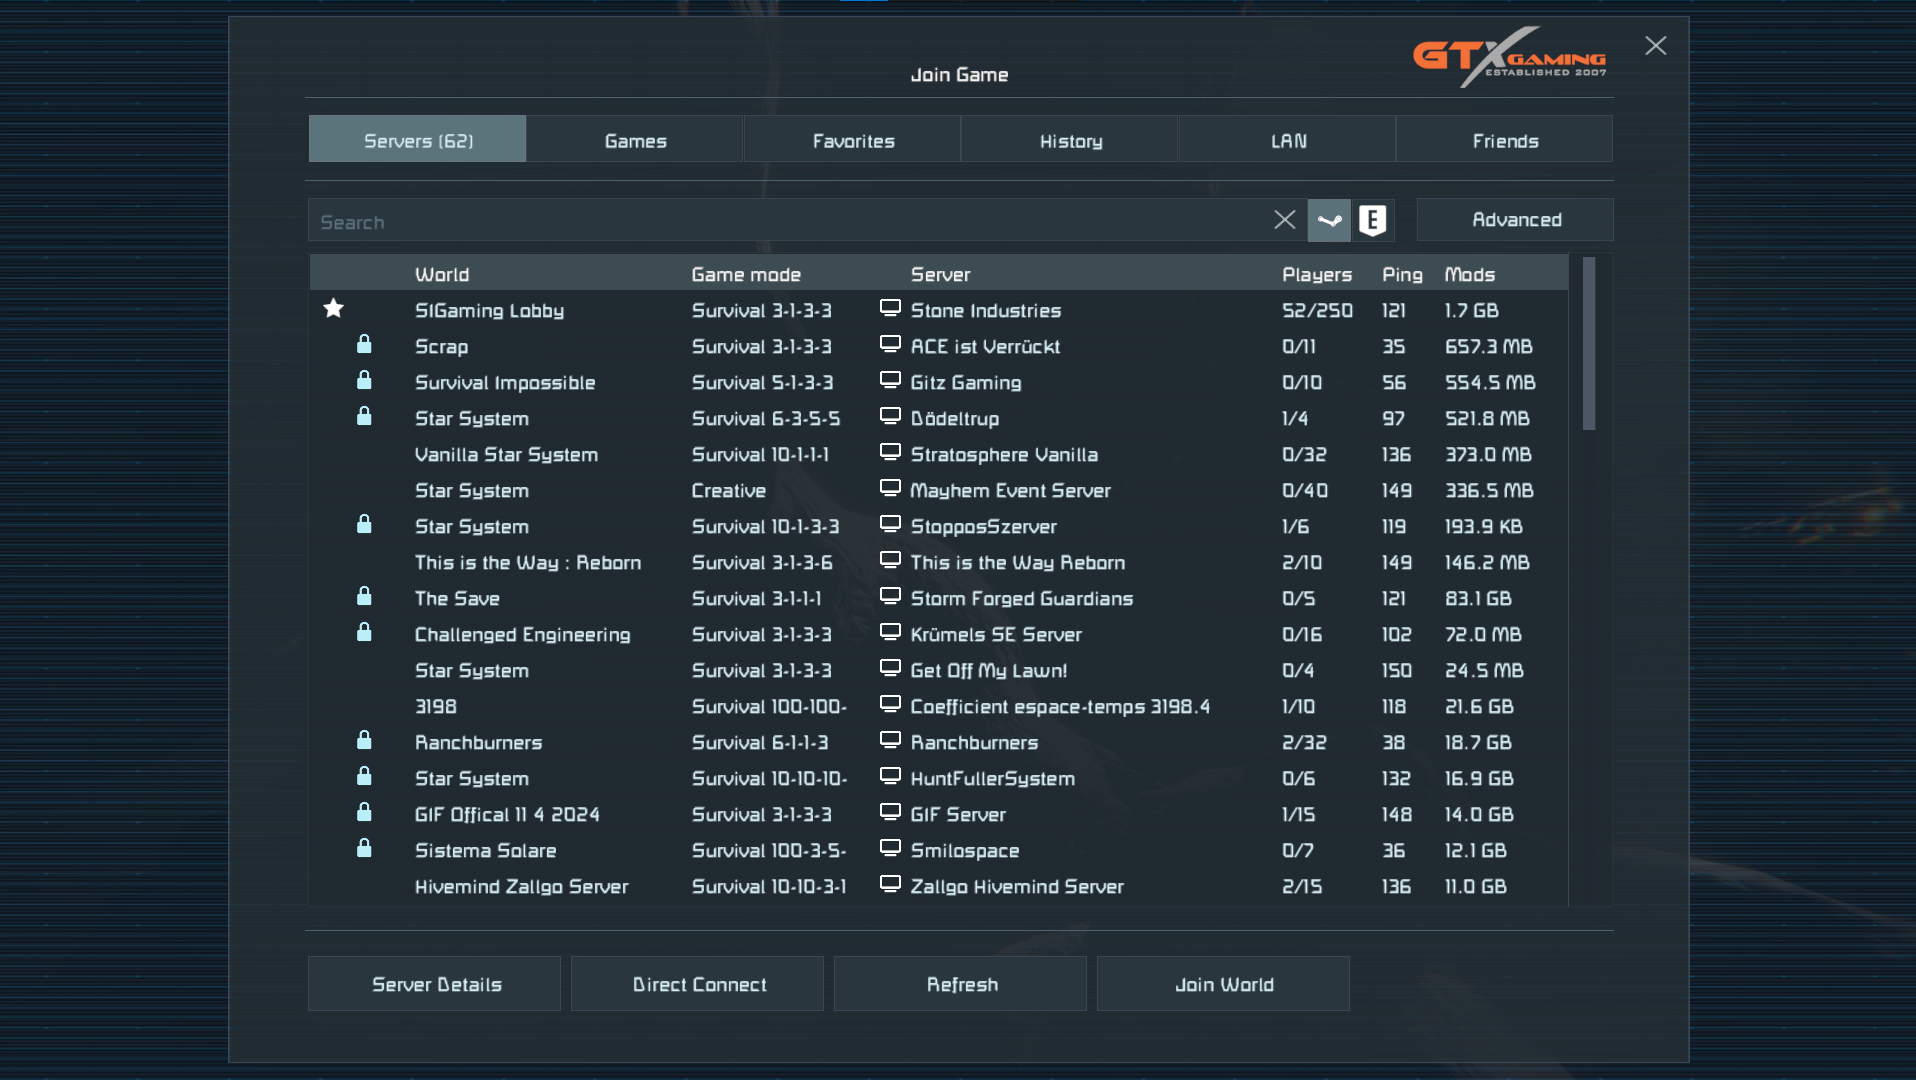Click the lock icon for Ranchburners world

pyautogui.click(x=364, y=741)
